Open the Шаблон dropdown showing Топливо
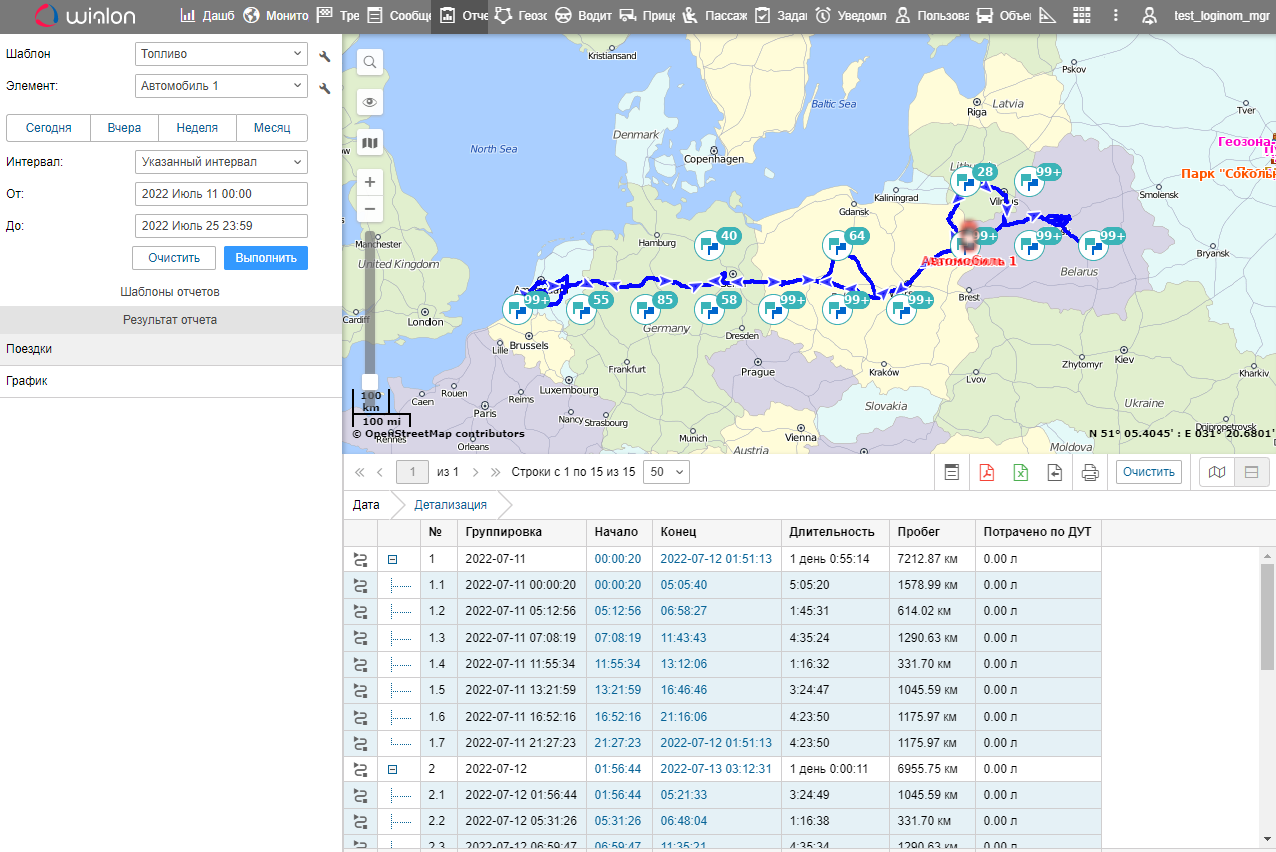 (221, 54)
